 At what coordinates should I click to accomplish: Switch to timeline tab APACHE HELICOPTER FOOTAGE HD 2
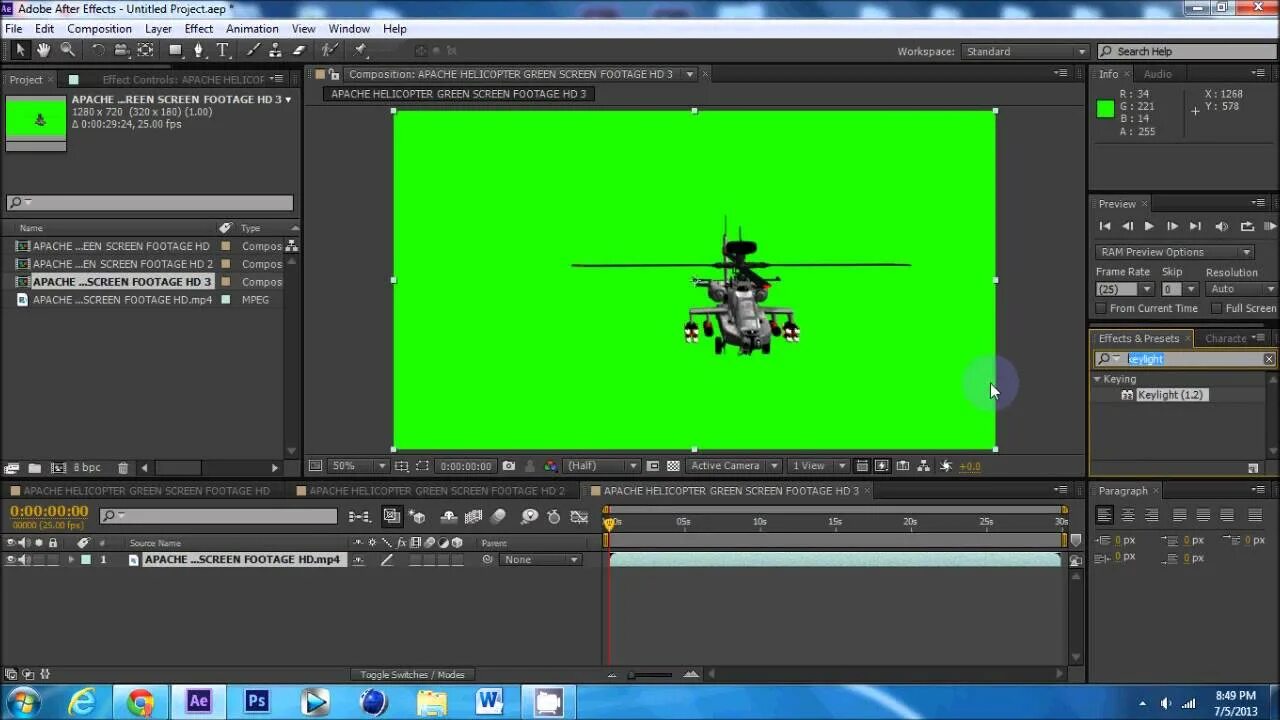pyautogui.click(x=437, y=491)
